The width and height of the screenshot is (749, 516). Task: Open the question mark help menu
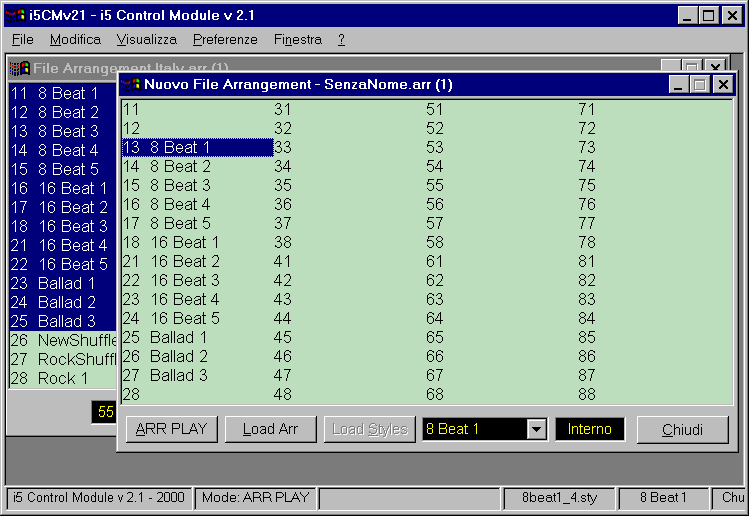click(341, 40)
